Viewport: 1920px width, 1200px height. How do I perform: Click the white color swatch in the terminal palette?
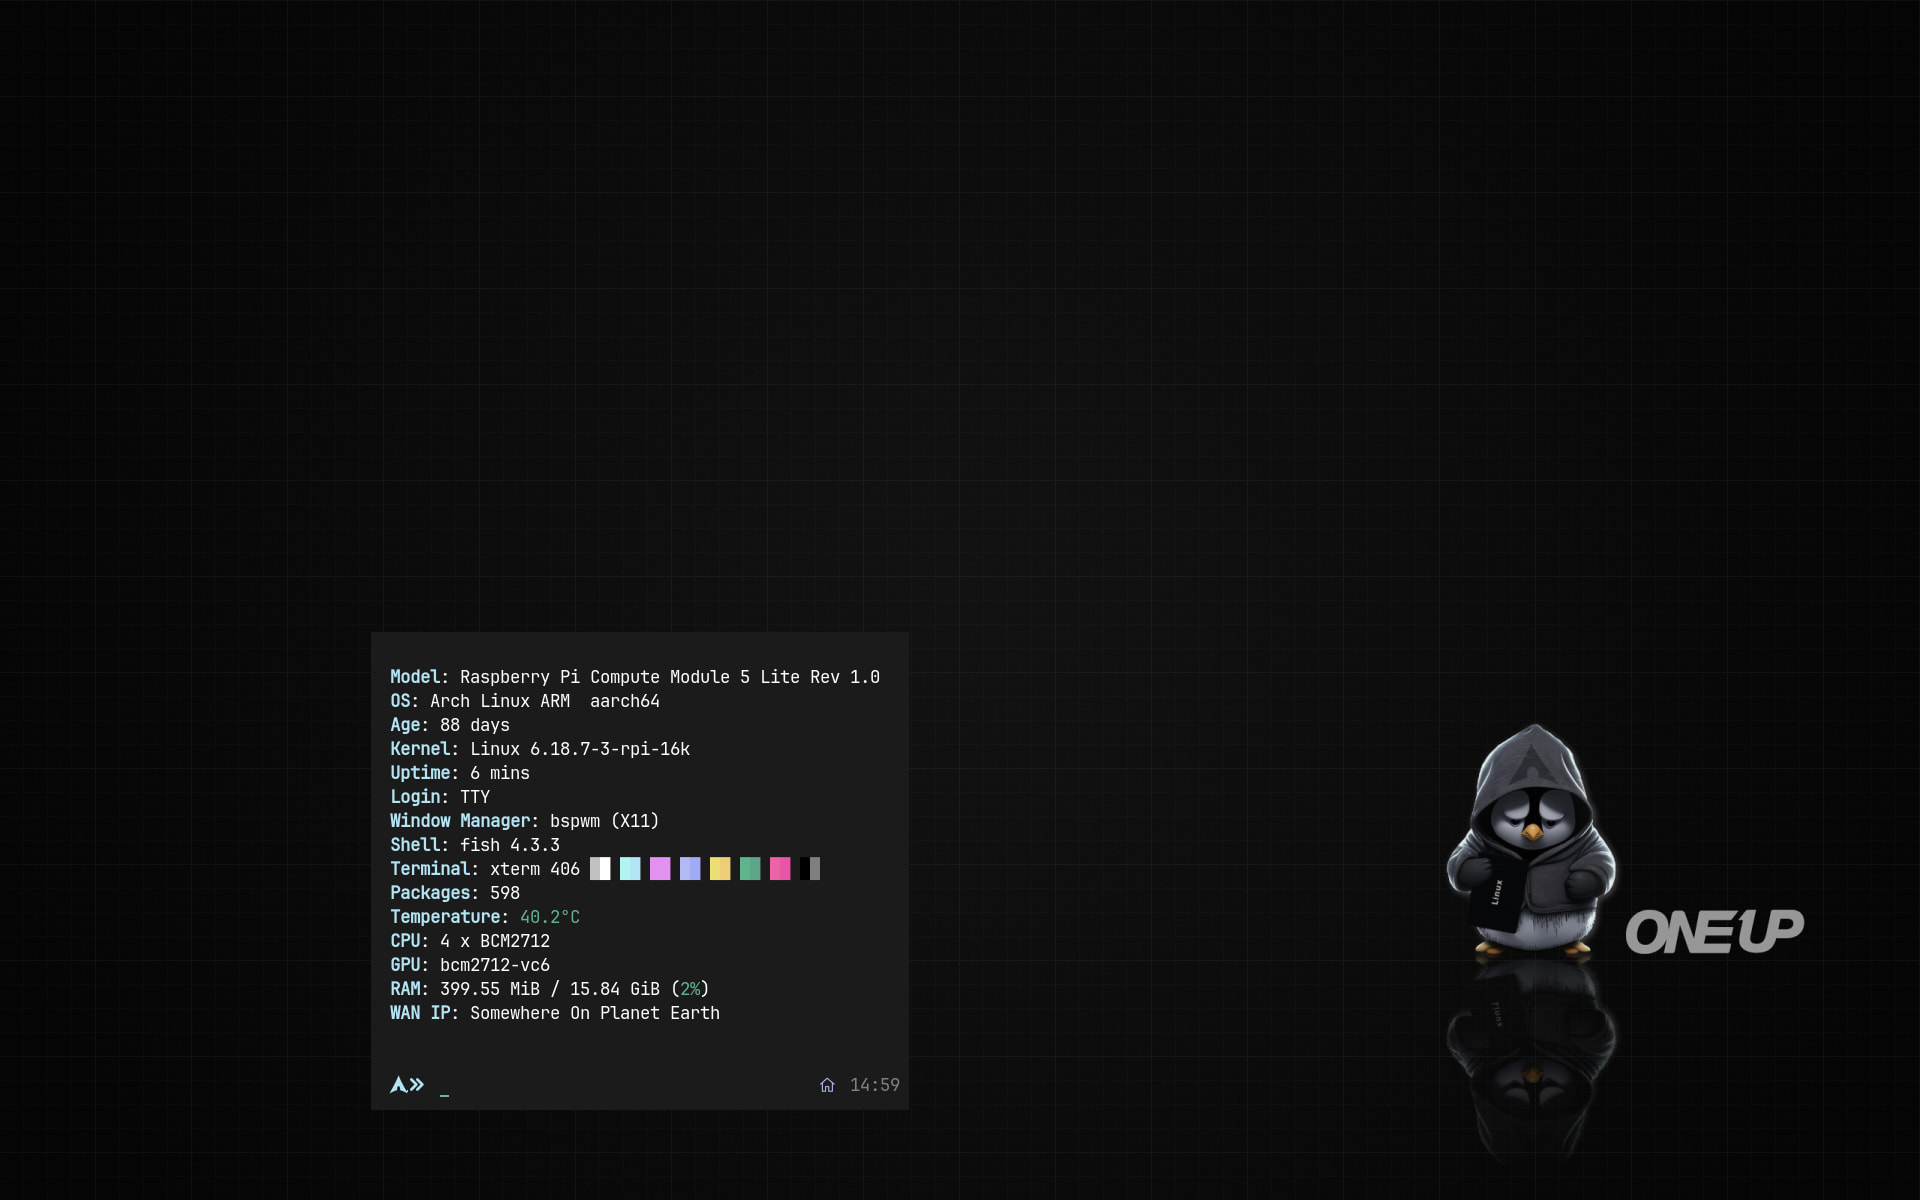tap(600, 869)
